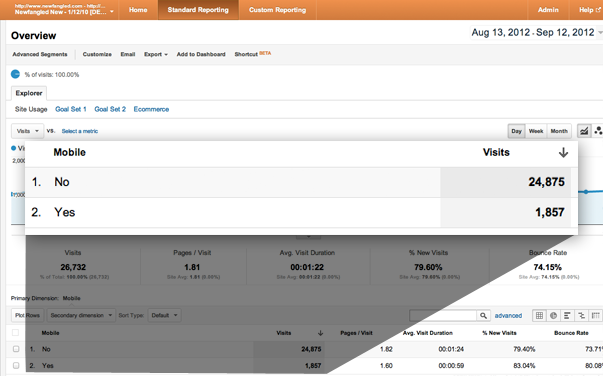603x376 pixels.
Task: Click the 00:00:59 duration cell
Action: click(x=451, y=366)
